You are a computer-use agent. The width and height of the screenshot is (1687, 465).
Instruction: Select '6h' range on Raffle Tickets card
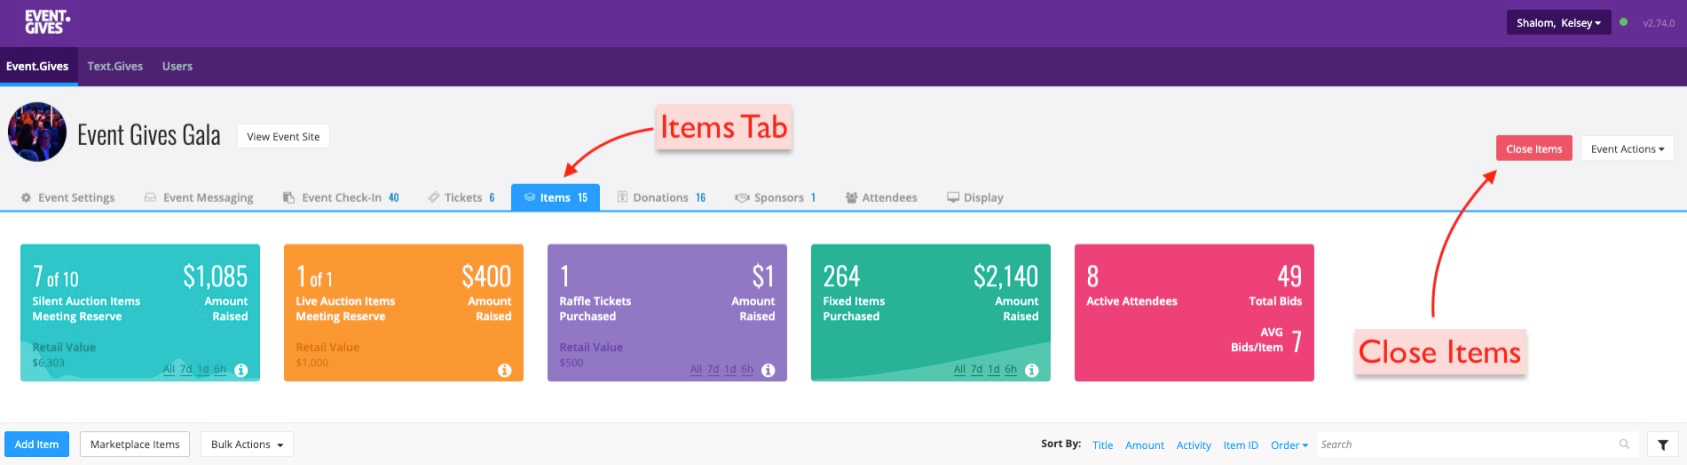[747, 369]
